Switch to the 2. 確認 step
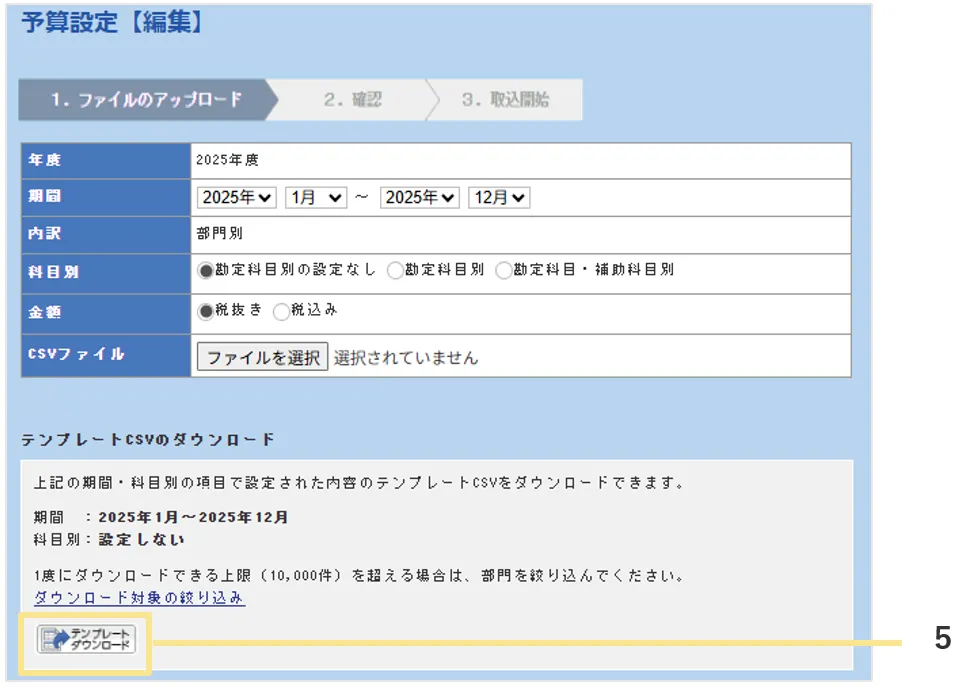 (x=352, y=100)
